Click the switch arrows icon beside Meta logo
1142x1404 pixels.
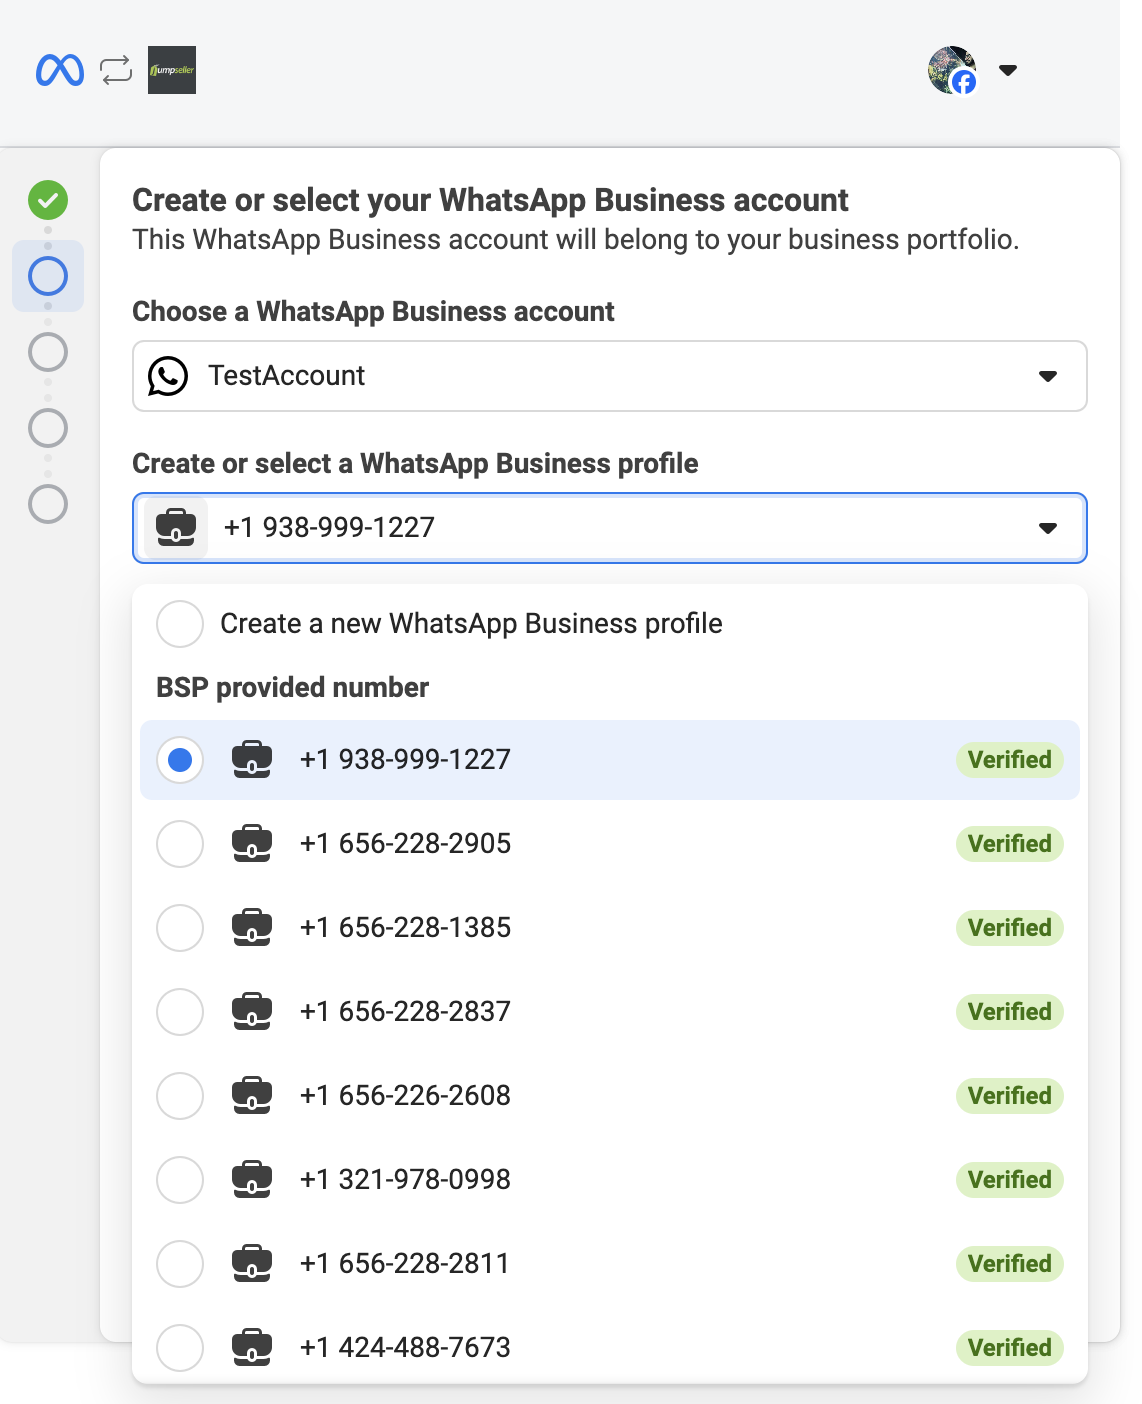tap(116, 70)
